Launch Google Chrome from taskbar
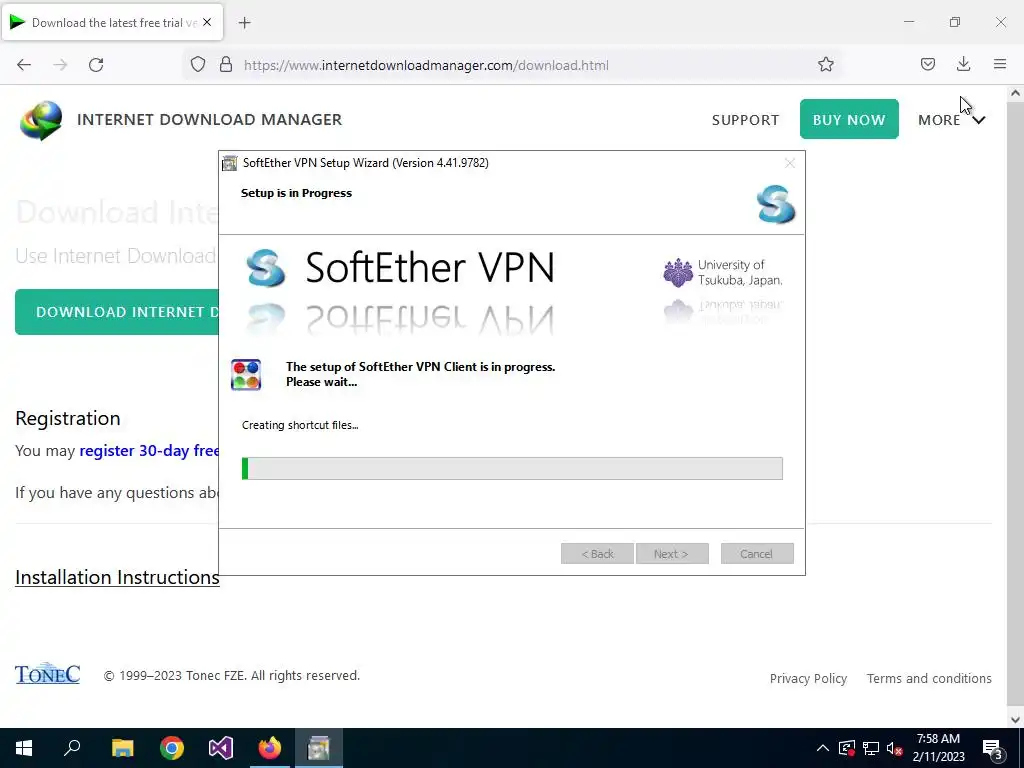 coord(172,748)
